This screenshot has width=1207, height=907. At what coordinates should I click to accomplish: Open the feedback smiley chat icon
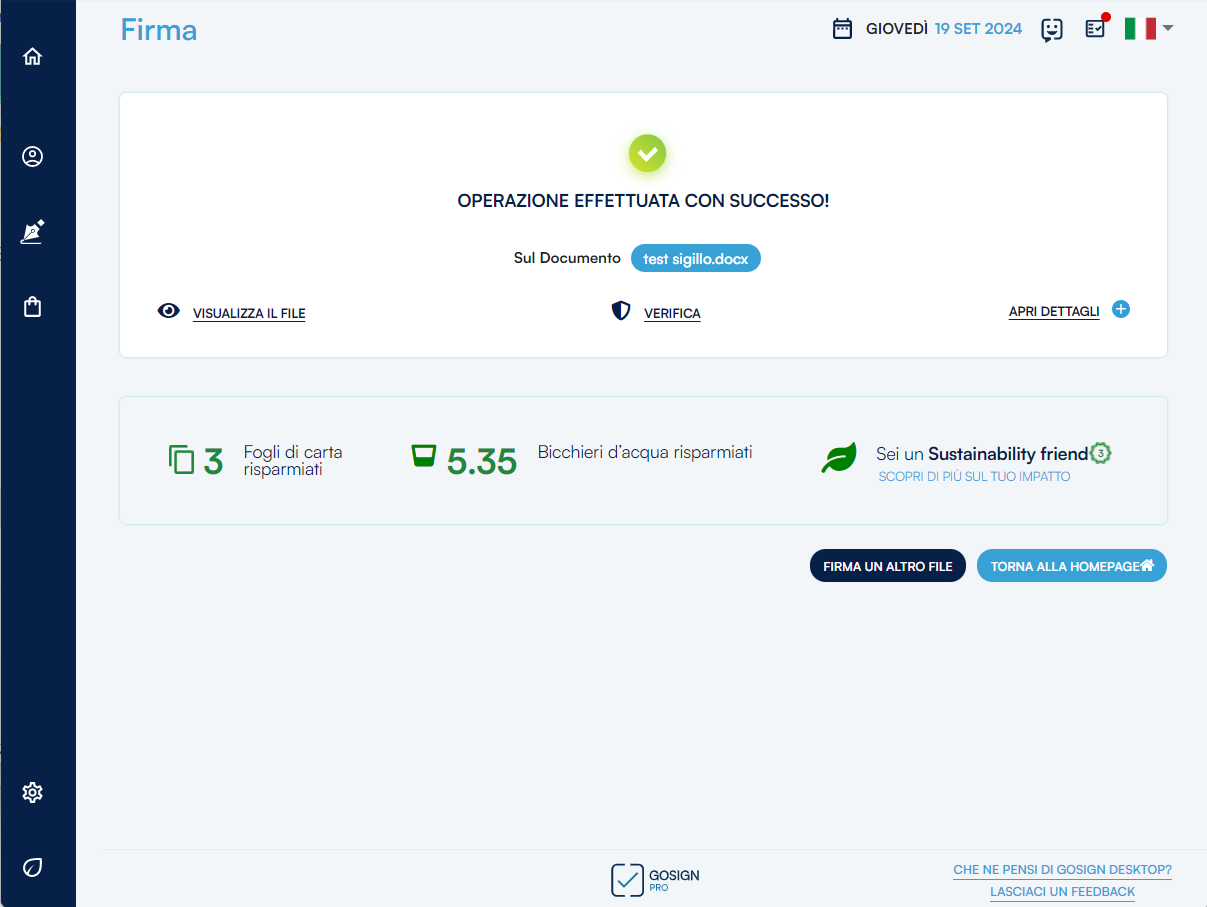coord(1051,30)
